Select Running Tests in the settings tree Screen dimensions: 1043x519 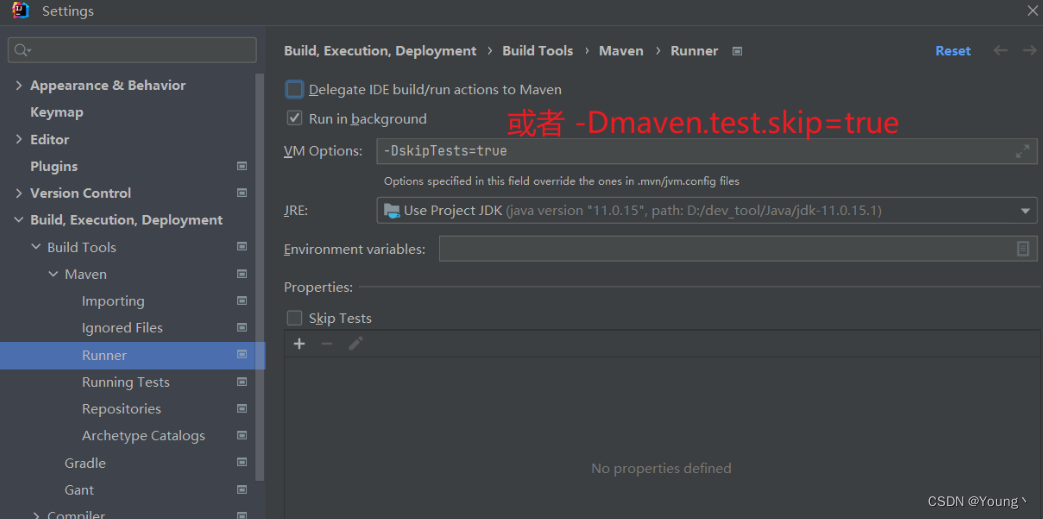[x=126, y=382]
